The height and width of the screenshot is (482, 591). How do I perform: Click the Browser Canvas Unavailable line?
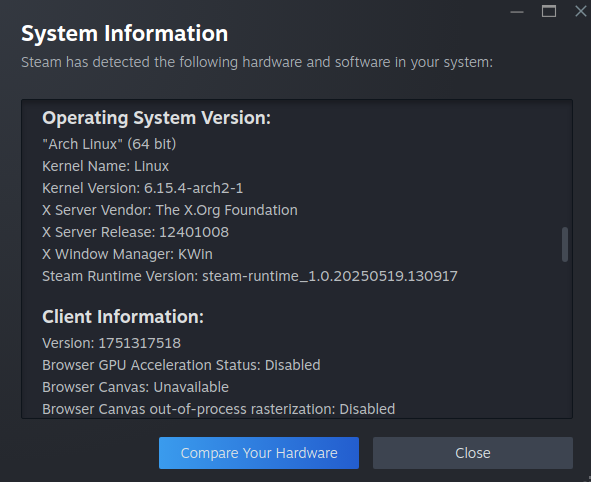135,387
